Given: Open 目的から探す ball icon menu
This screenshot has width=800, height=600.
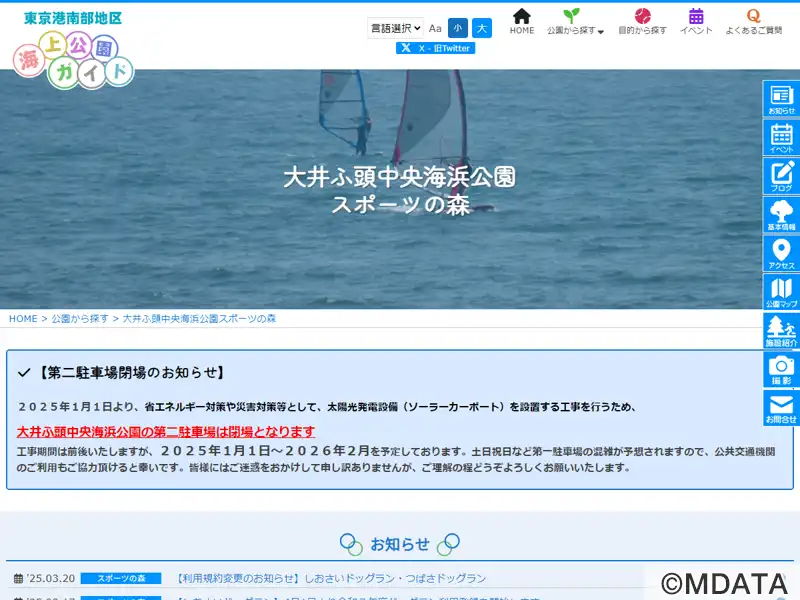Looking at the screenshot, I should click(x=642, y=21).
